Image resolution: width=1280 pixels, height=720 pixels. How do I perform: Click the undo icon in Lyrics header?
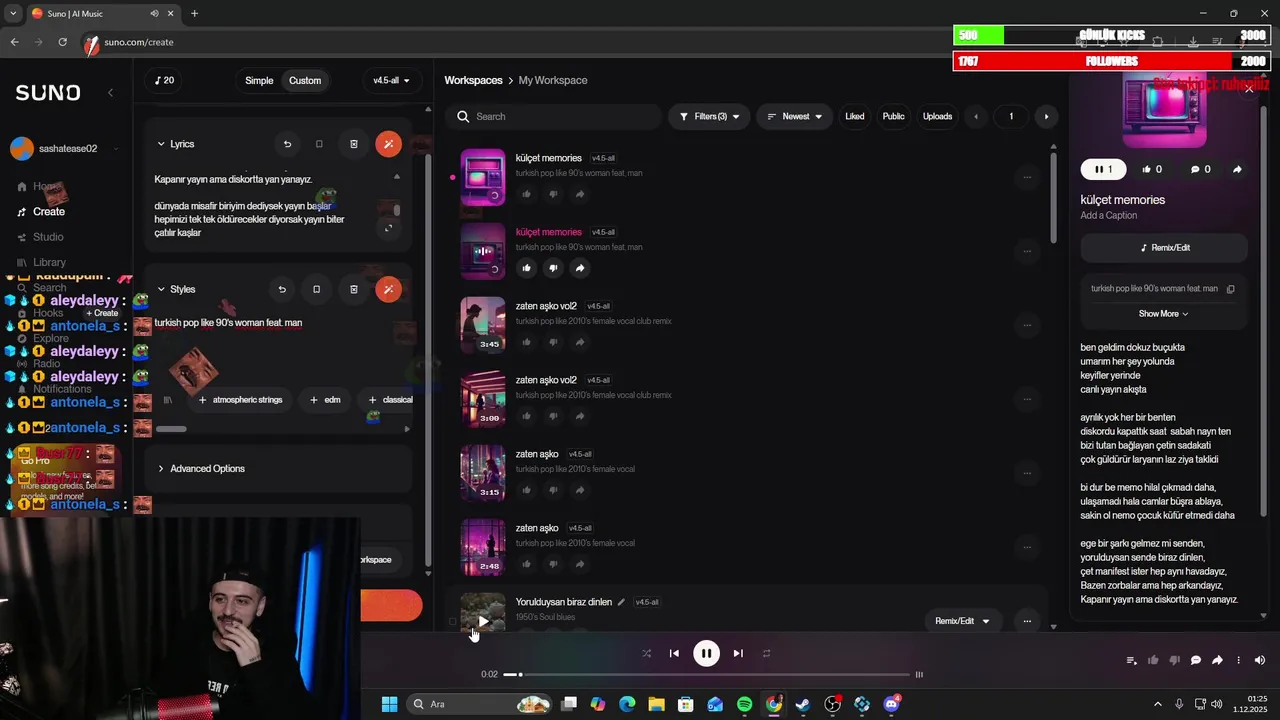(287, 144)
